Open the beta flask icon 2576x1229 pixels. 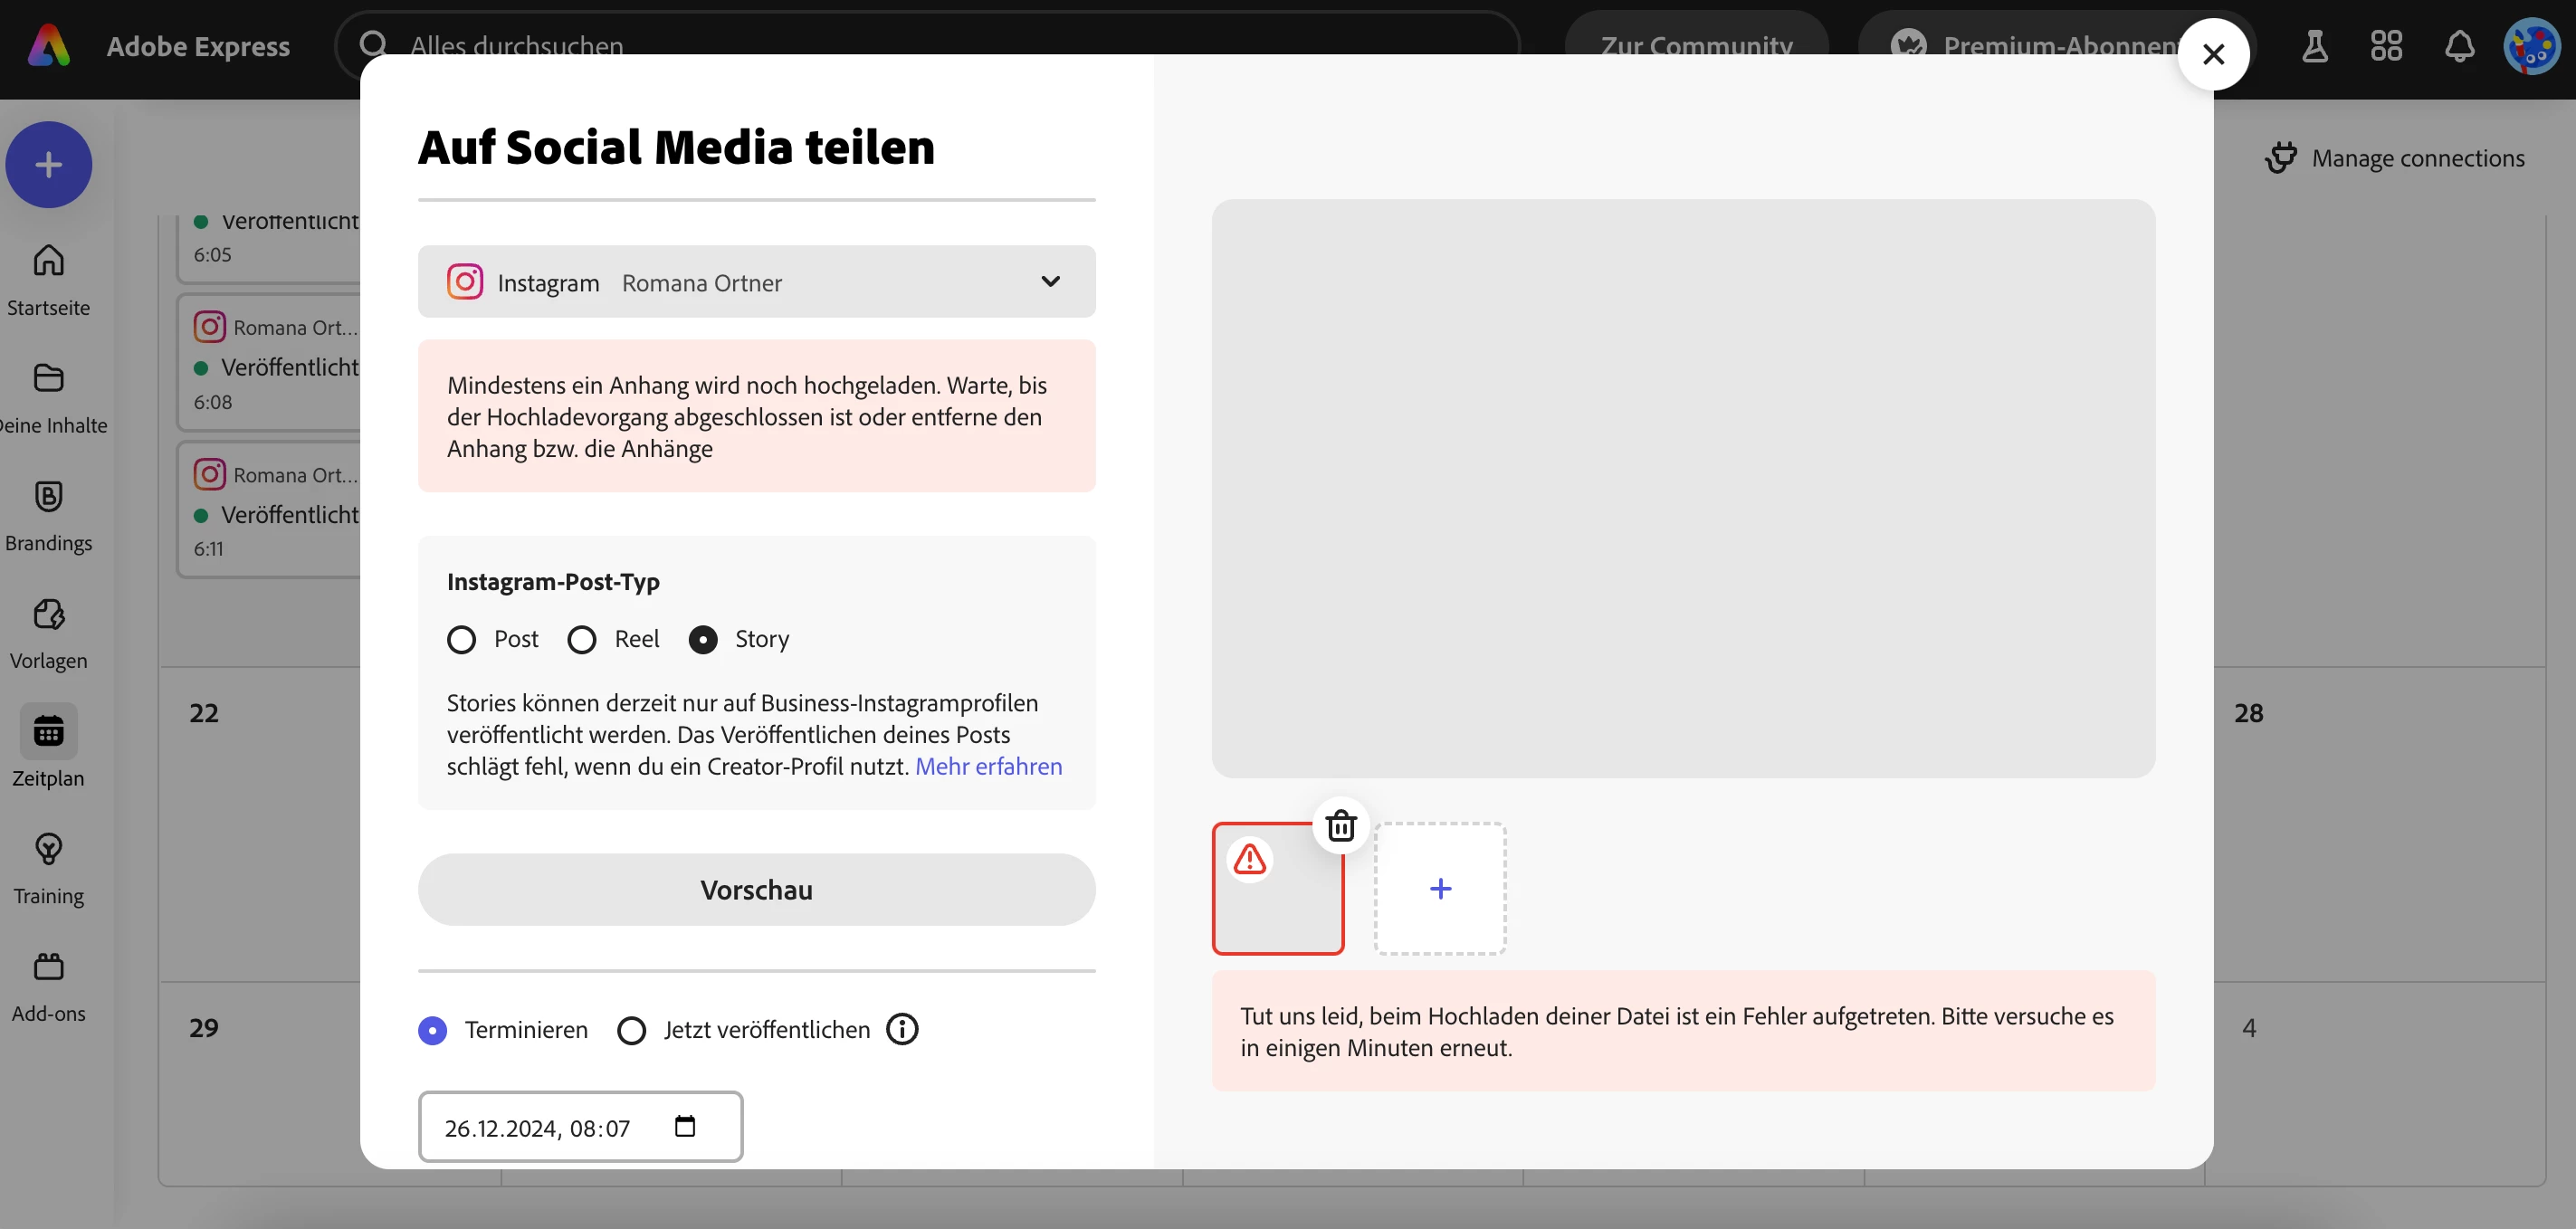2314,46
